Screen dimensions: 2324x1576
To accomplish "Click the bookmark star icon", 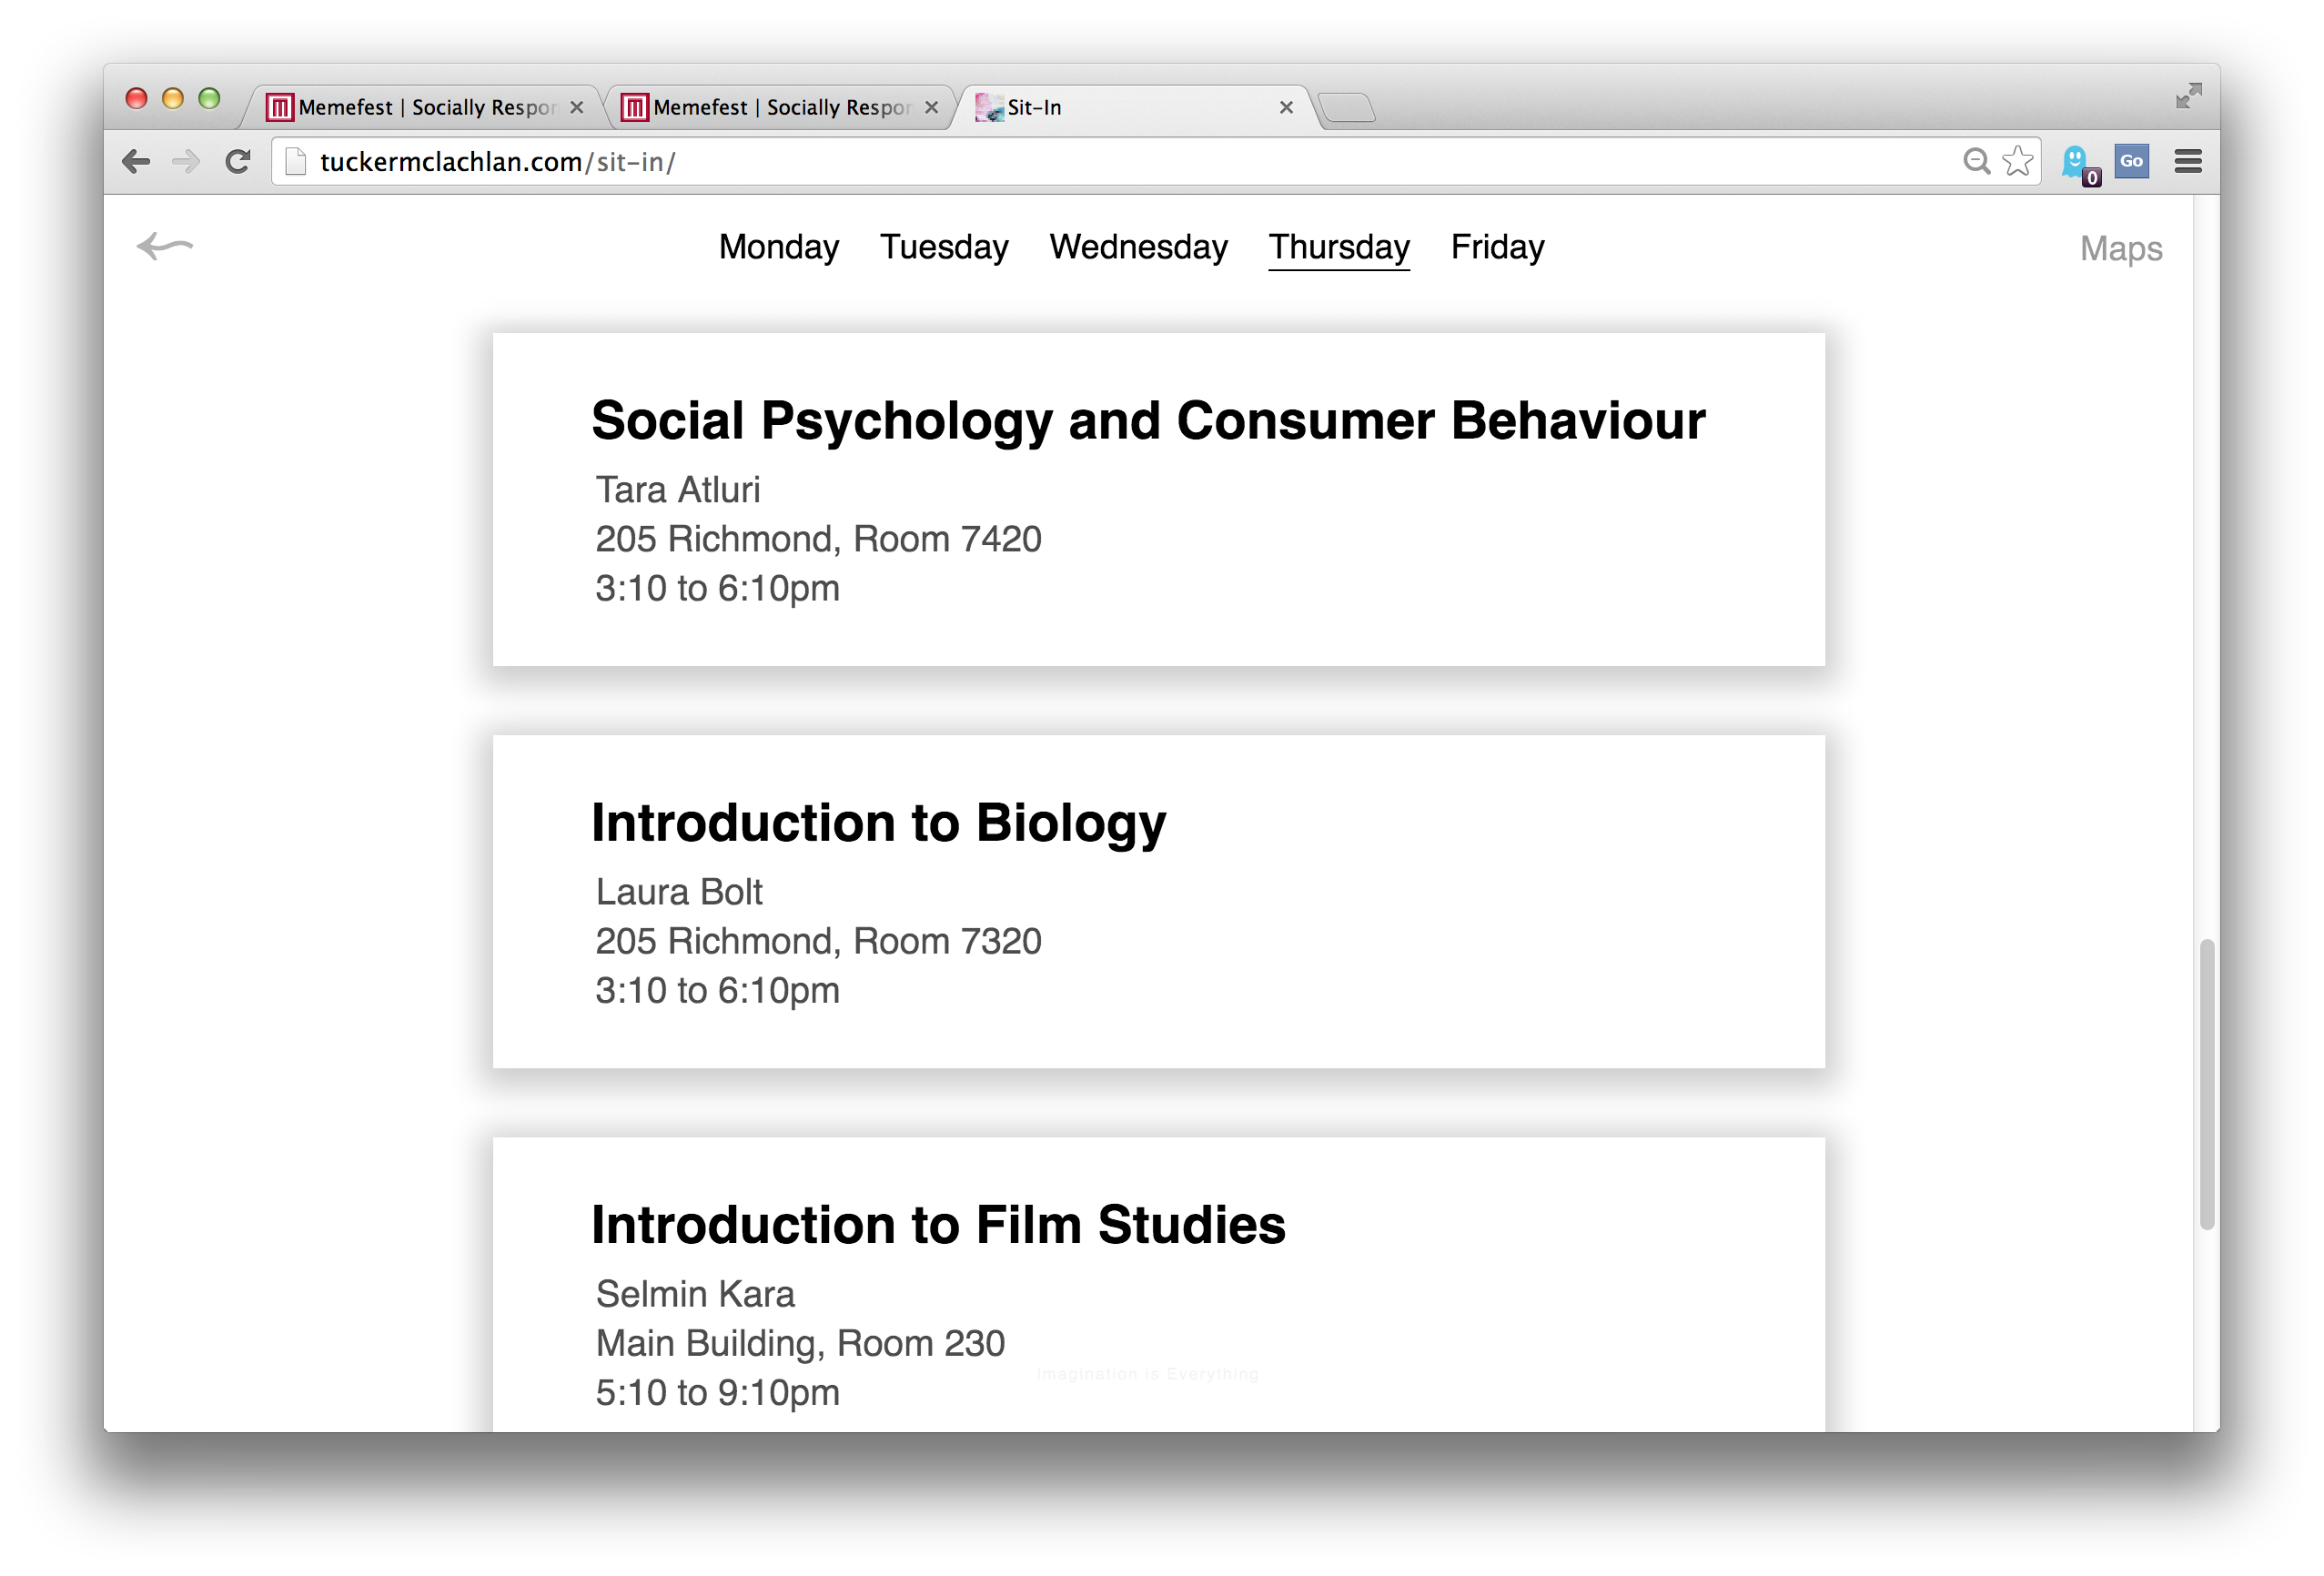I will [x=2018, y=161].
